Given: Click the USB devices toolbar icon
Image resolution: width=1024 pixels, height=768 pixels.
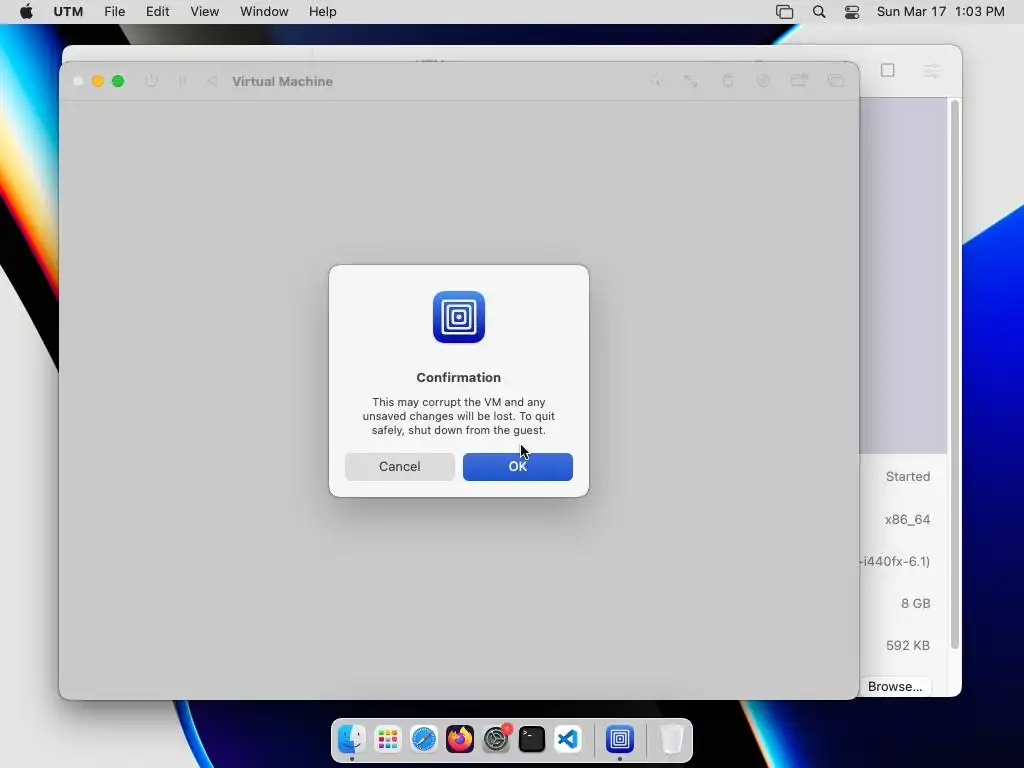Looking at the screenshot, I should (728, 81).
